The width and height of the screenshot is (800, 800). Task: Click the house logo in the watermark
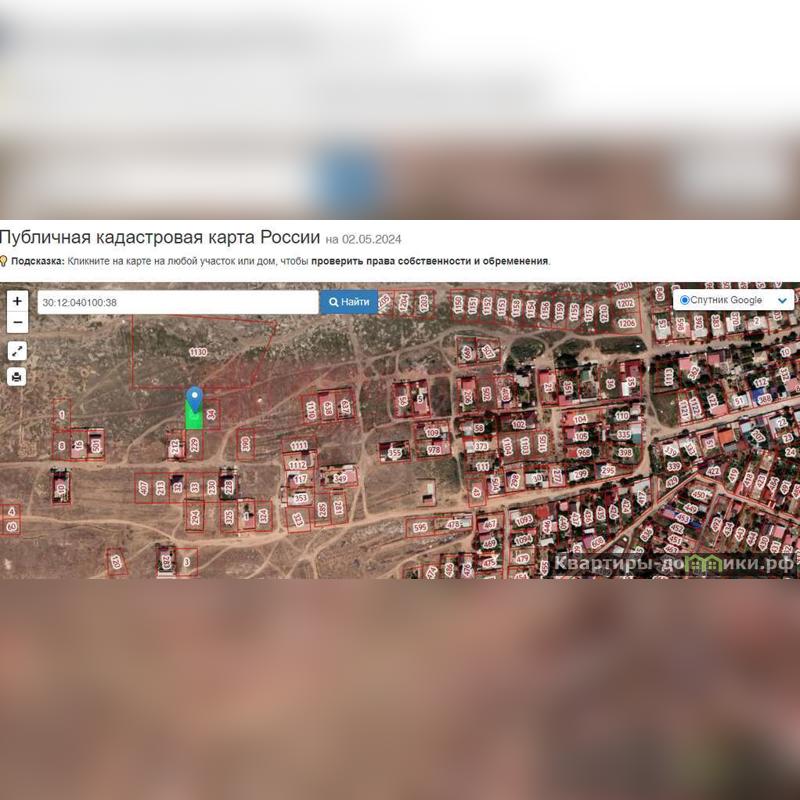pyautogui.click(x=701, y=563)
